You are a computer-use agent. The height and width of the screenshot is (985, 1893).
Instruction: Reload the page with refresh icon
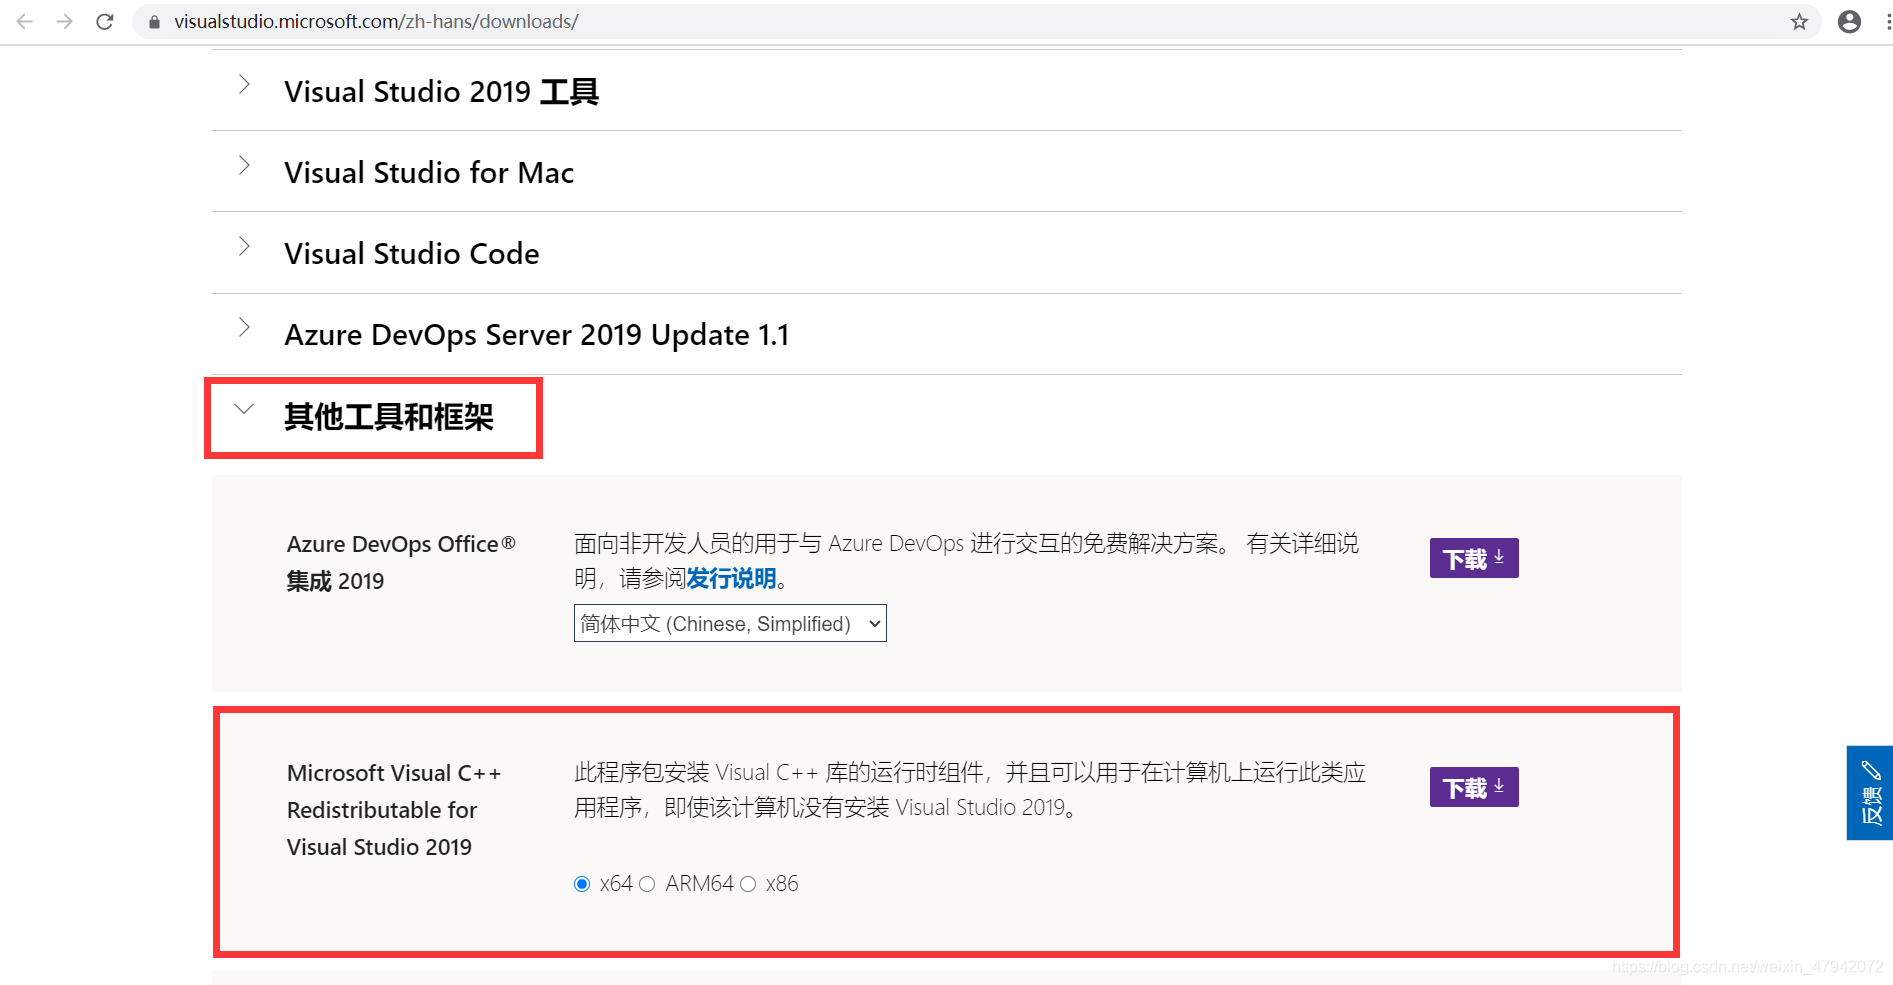pyautogui.click(x=104, y=21)
